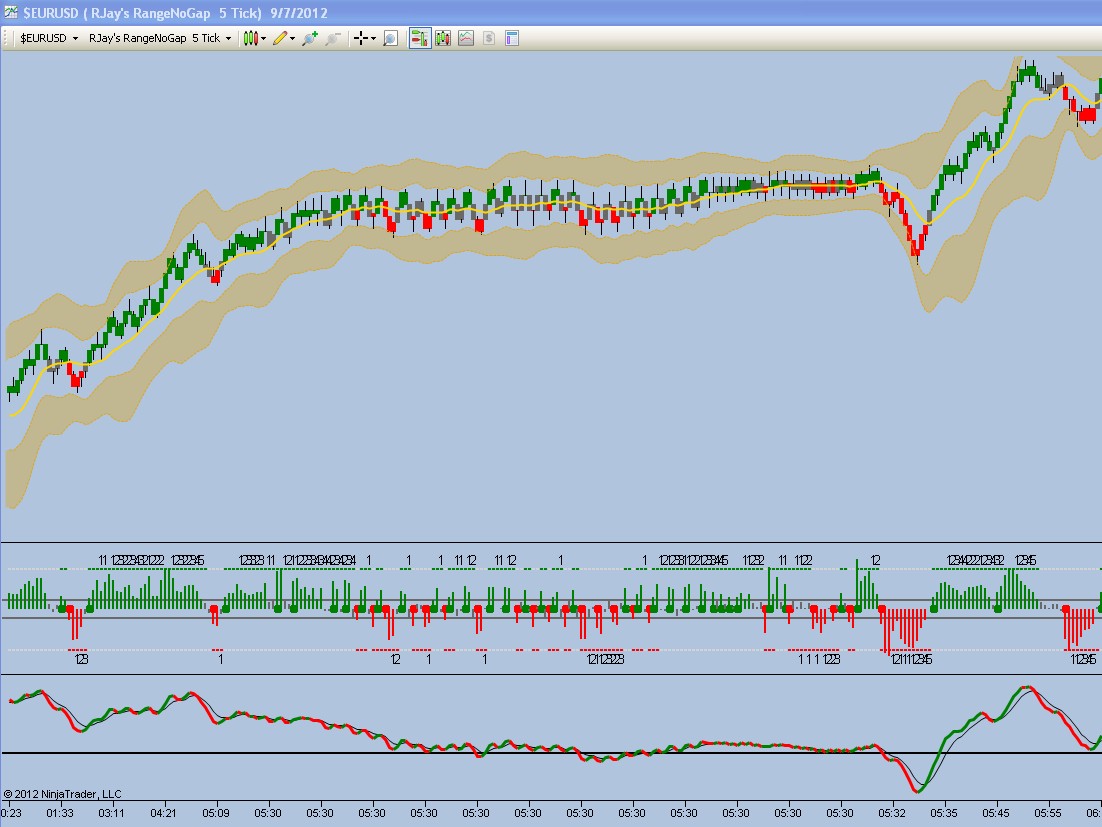The width and height of the screenshot is (1102, 827).
Task: Click the 05:35 time axis label
Action: [x=944, y=813]
